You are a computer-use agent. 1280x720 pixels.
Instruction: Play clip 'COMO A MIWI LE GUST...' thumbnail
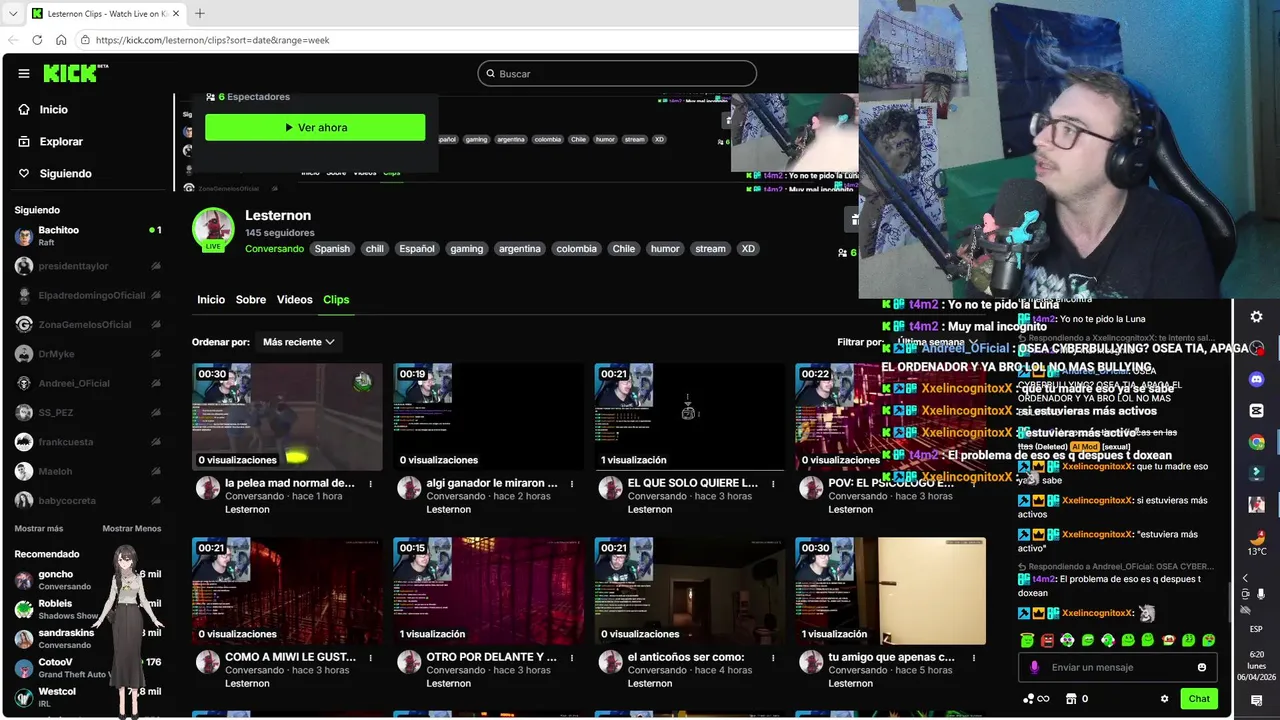click(x=287, y=591)
